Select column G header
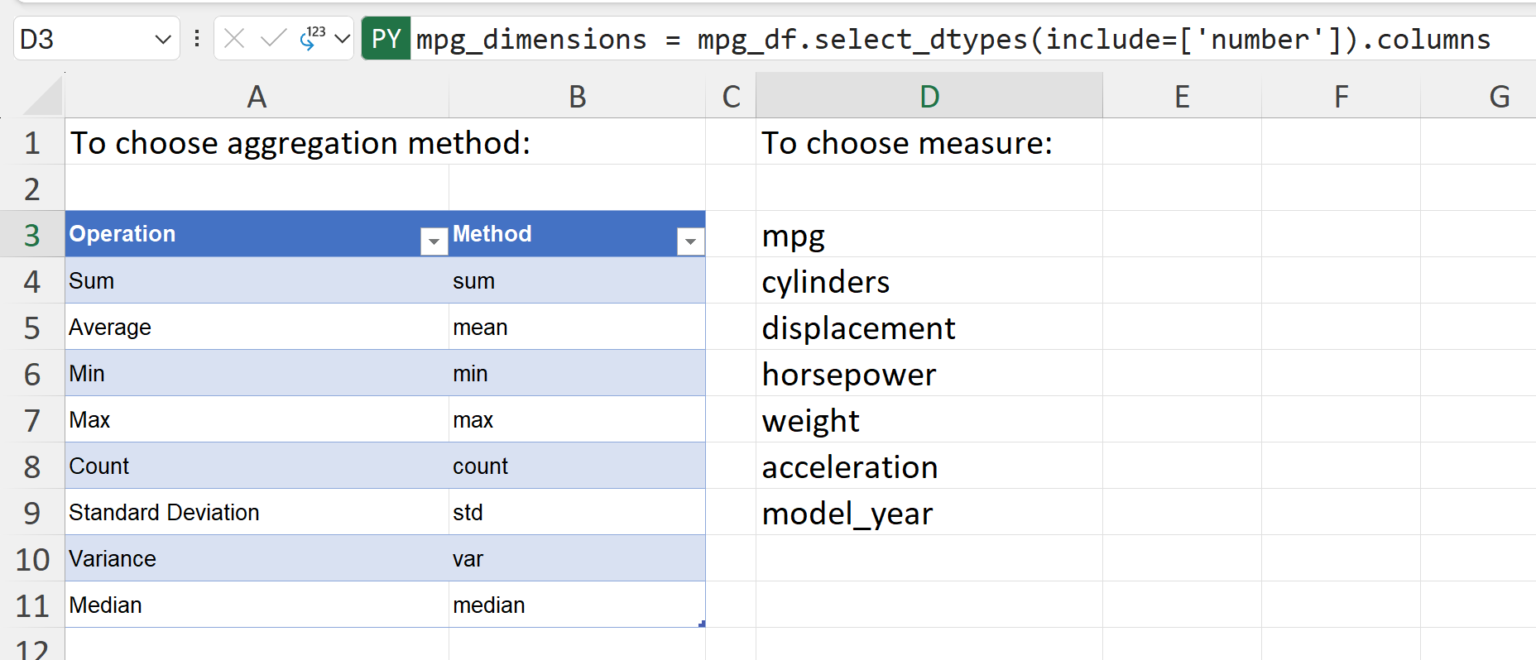Image resolution: width=1536 pixels, height=660 pixels. point(1499,96)
